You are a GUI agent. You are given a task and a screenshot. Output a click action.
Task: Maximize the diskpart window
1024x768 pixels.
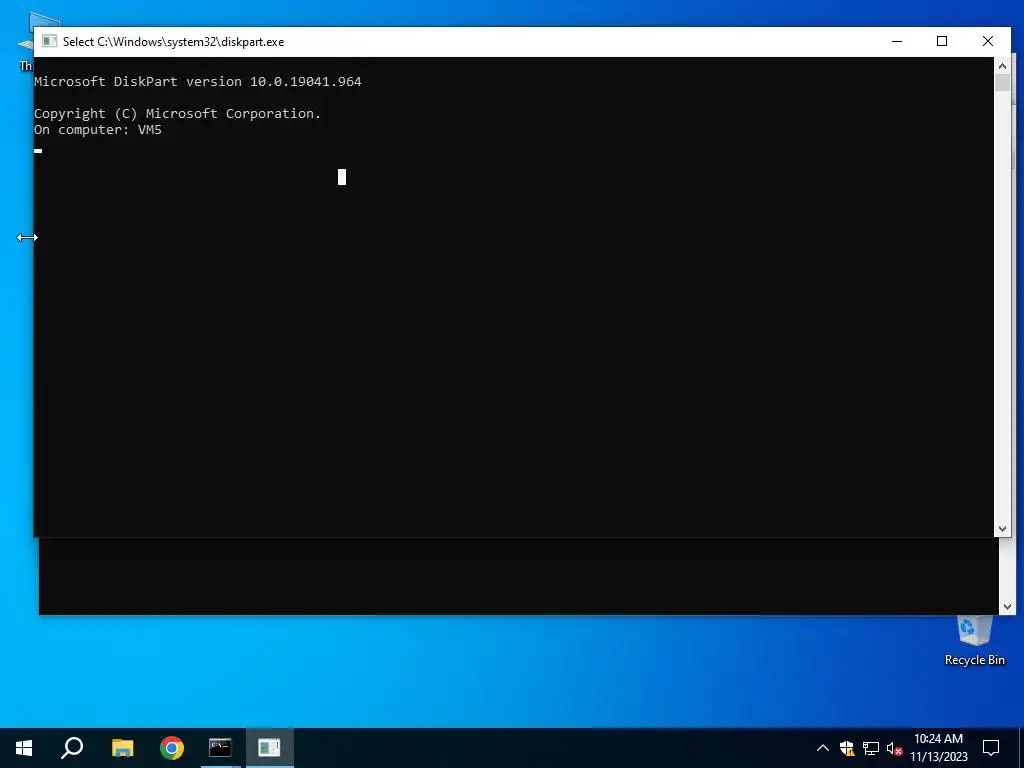click(942, 41)
